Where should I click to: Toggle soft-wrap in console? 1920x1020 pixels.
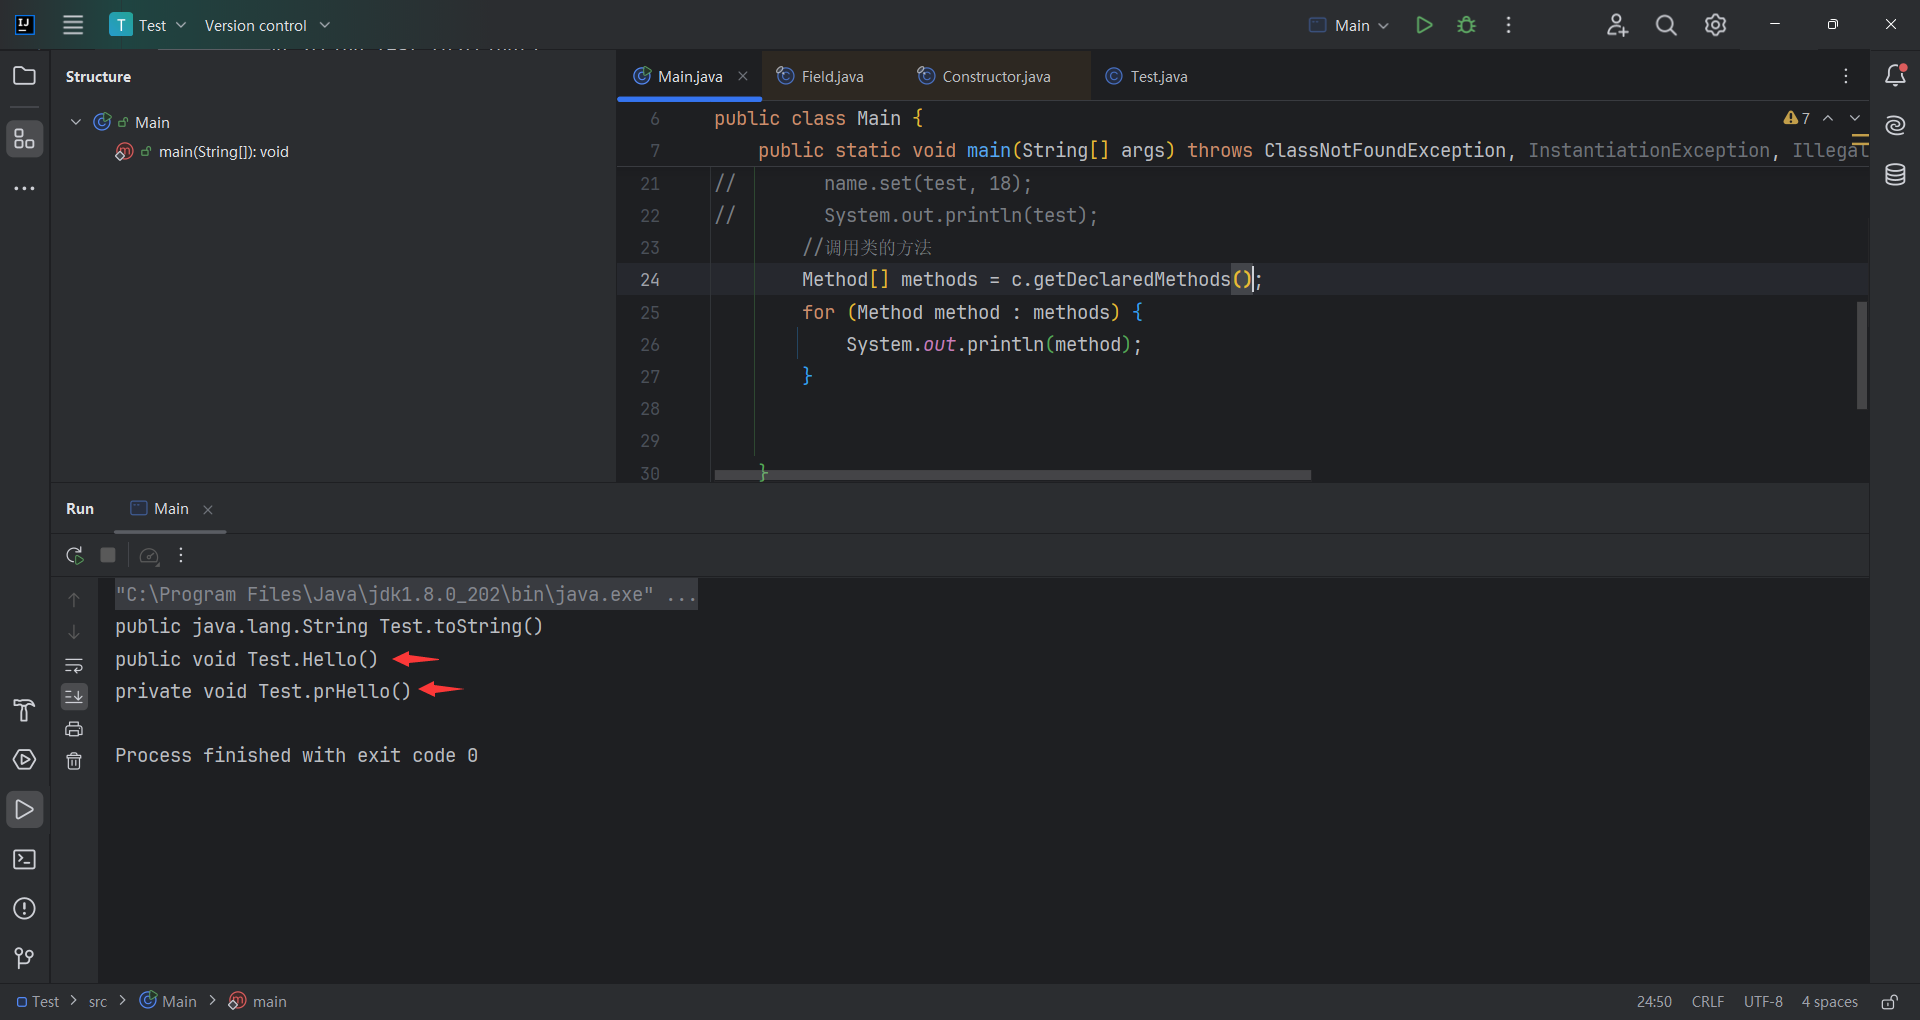pyautogui.click(x=74, y=665)
